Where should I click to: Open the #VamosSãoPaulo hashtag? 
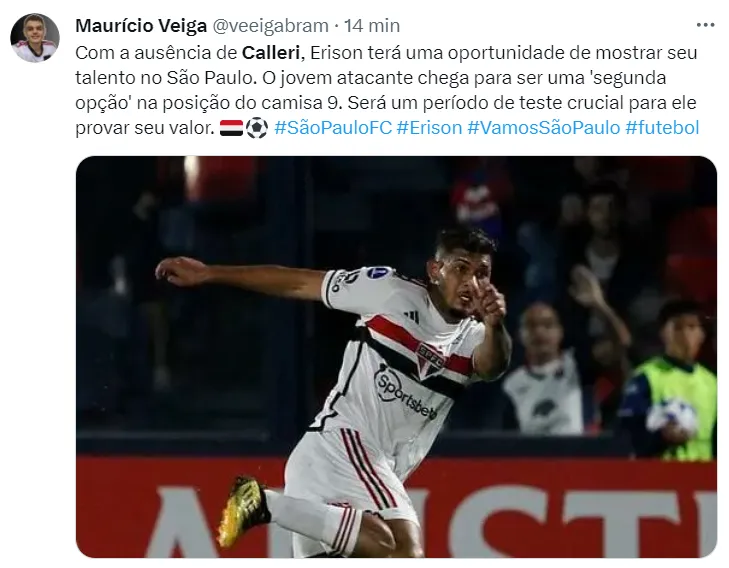tap(543, 127)
